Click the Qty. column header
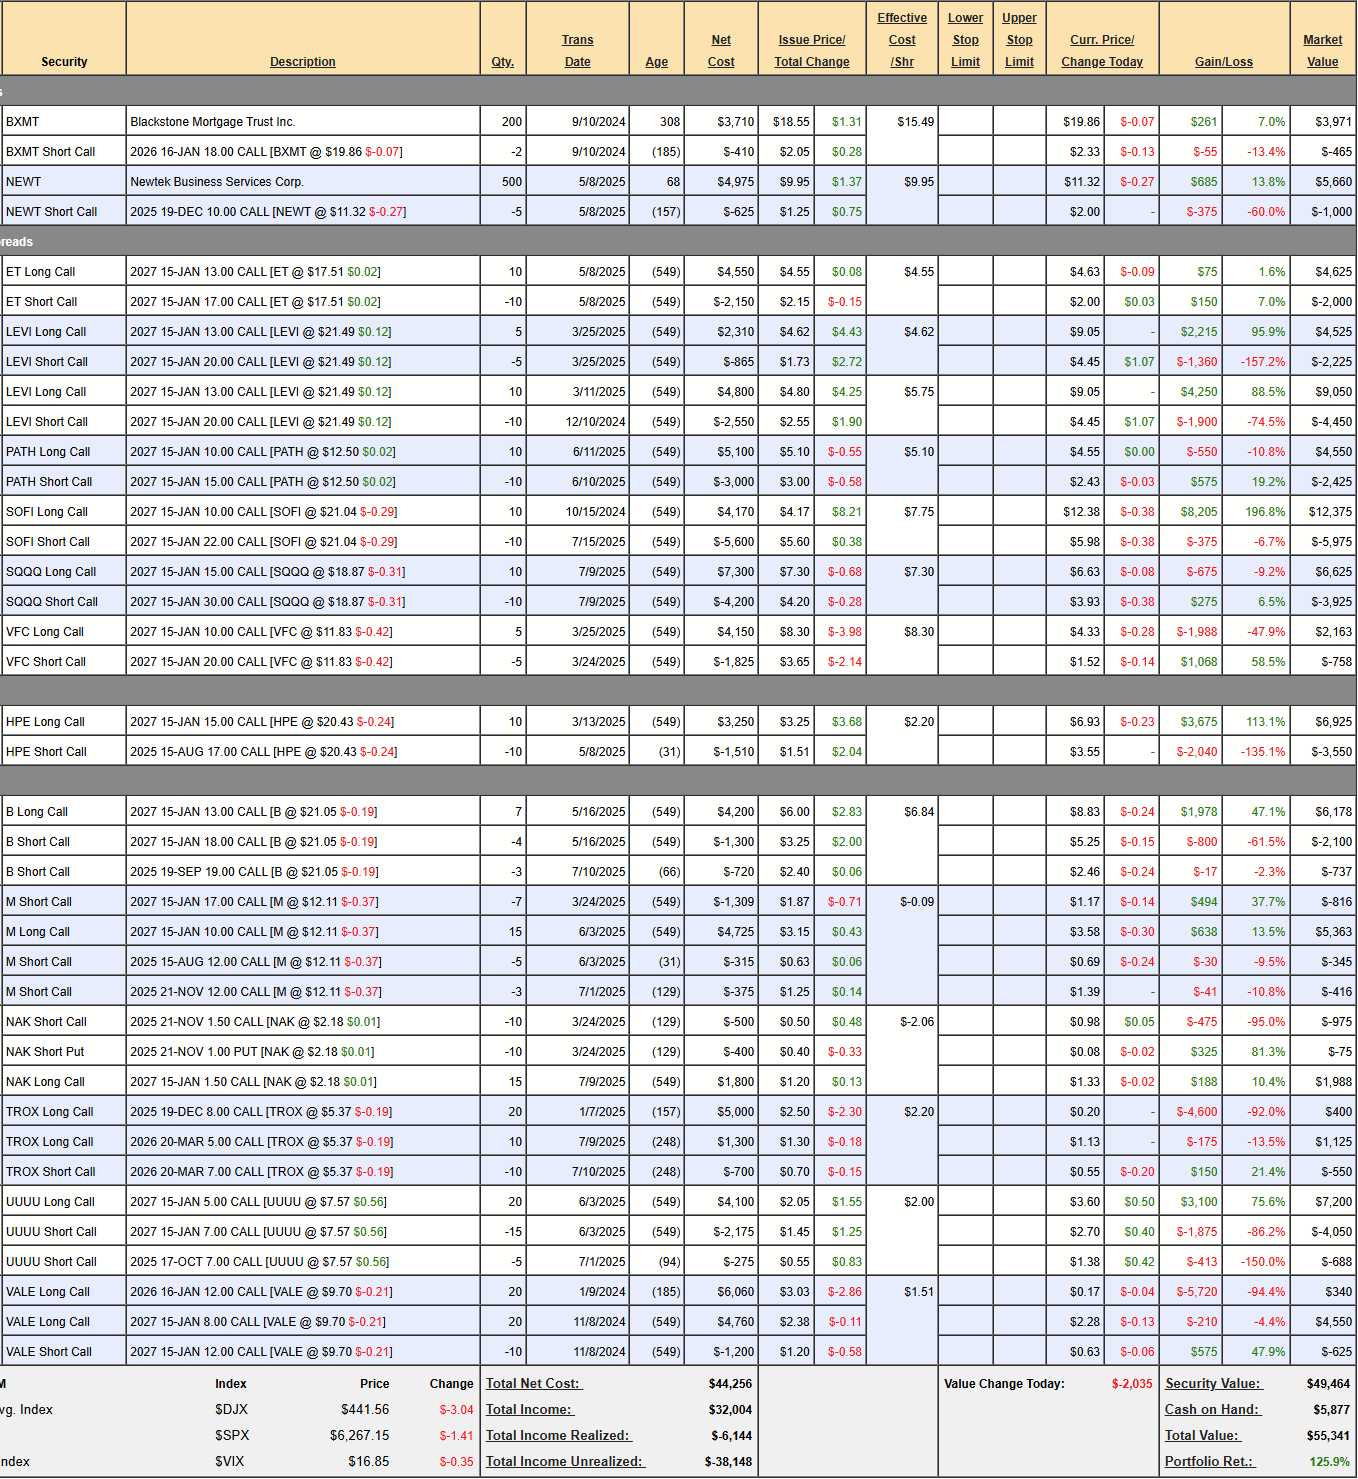The image size is (1358, 1479). [502, 62]
